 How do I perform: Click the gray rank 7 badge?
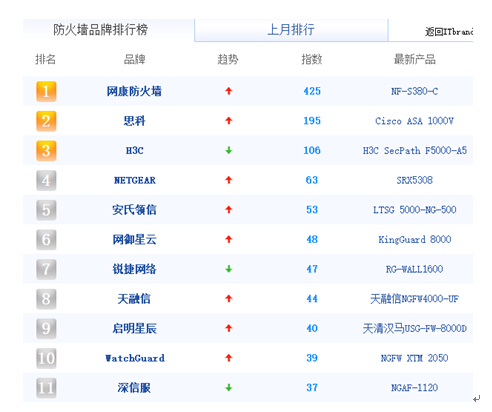46,269
